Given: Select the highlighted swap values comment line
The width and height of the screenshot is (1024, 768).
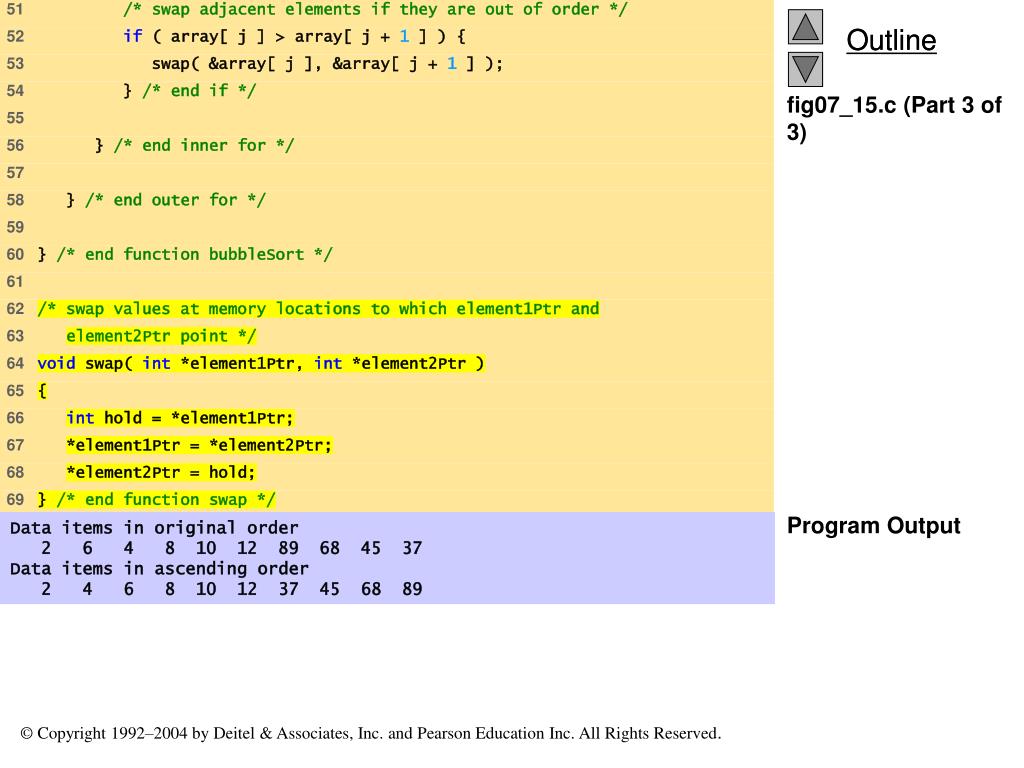Looking at the screenshot, I should pyautogui.click(x=319, y=309).
